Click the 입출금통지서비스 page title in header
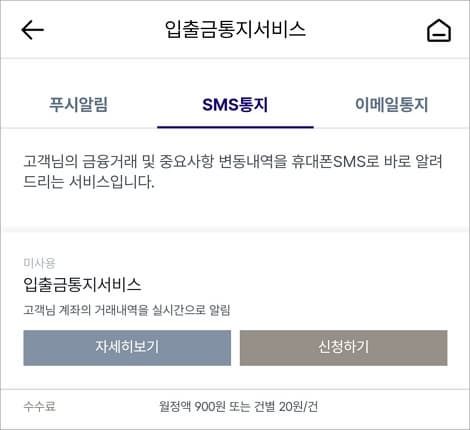470x430 pixels. coord(235,29)
